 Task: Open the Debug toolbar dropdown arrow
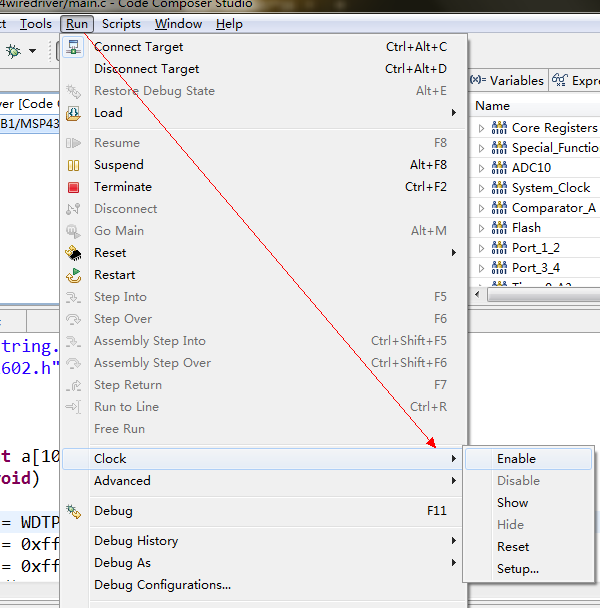click(33, 51)
